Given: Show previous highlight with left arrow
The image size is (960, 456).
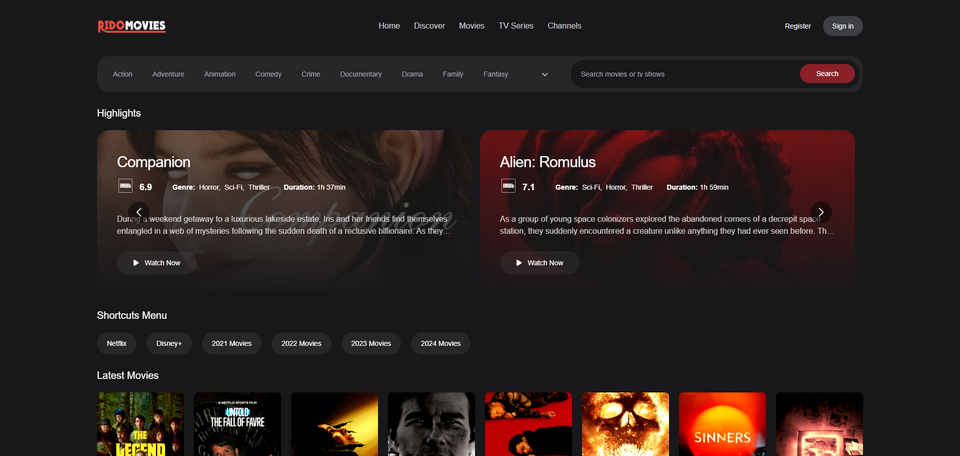Looking at the screenshot, I should coord(139,212).
